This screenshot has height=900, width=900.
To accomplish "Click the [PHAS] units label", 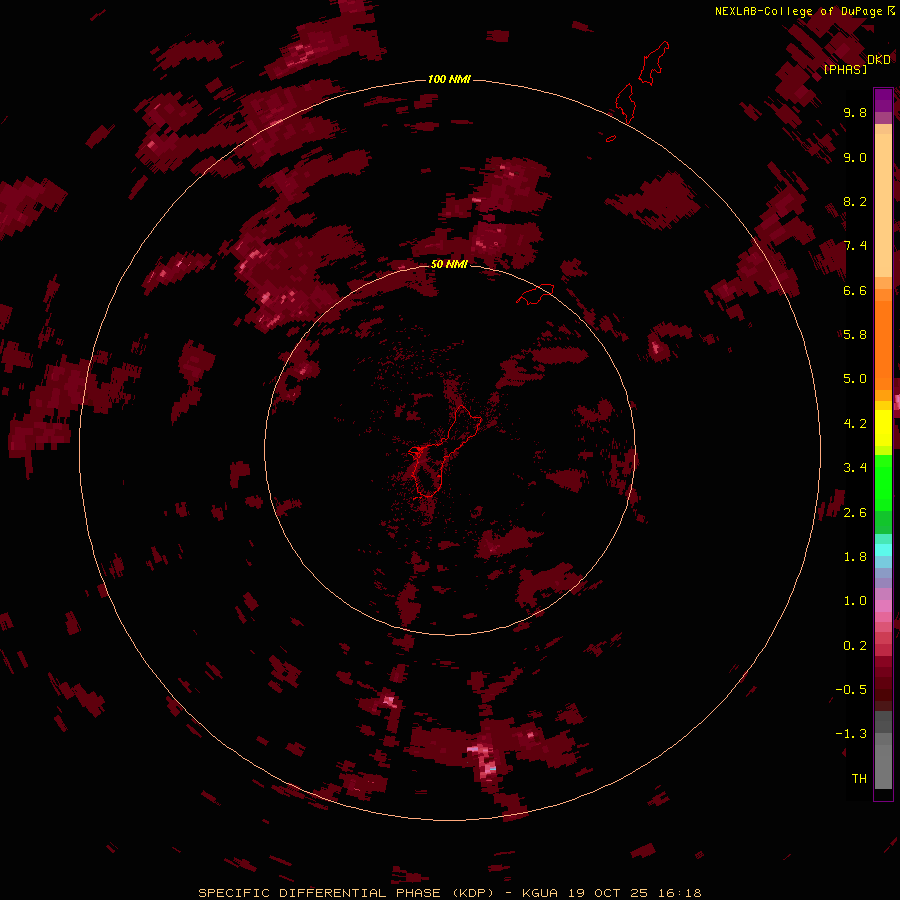I will click(x=845, y=69).
